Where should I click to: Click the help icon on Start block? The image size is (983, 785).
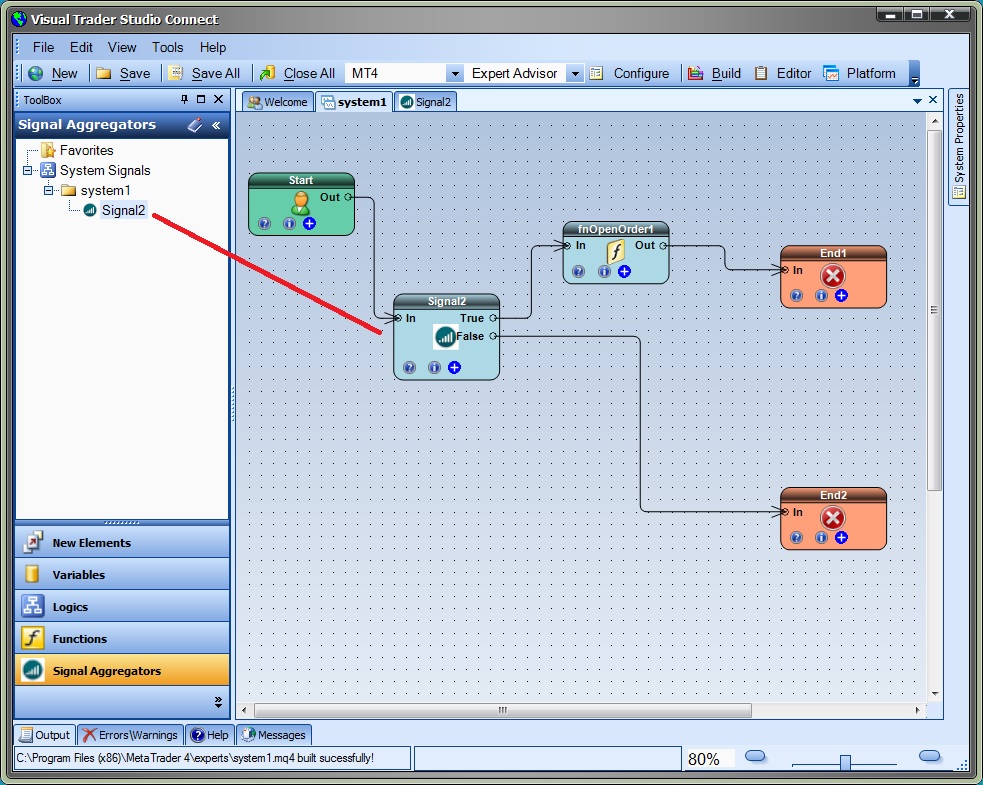click(x=265, y=223)
